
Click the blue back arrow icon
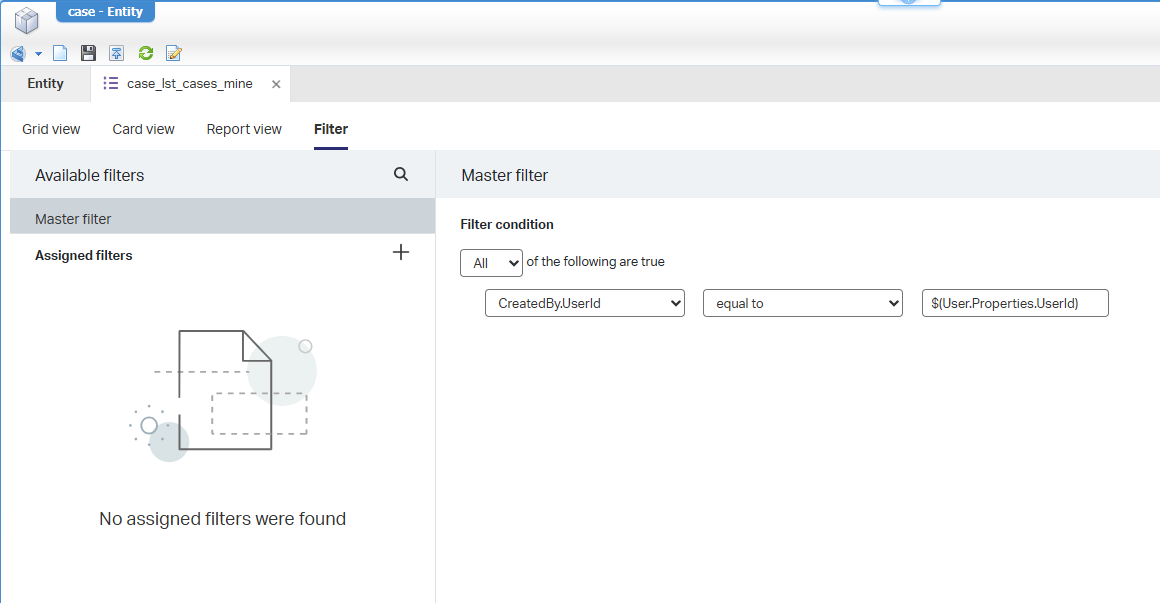coord(18,53)
